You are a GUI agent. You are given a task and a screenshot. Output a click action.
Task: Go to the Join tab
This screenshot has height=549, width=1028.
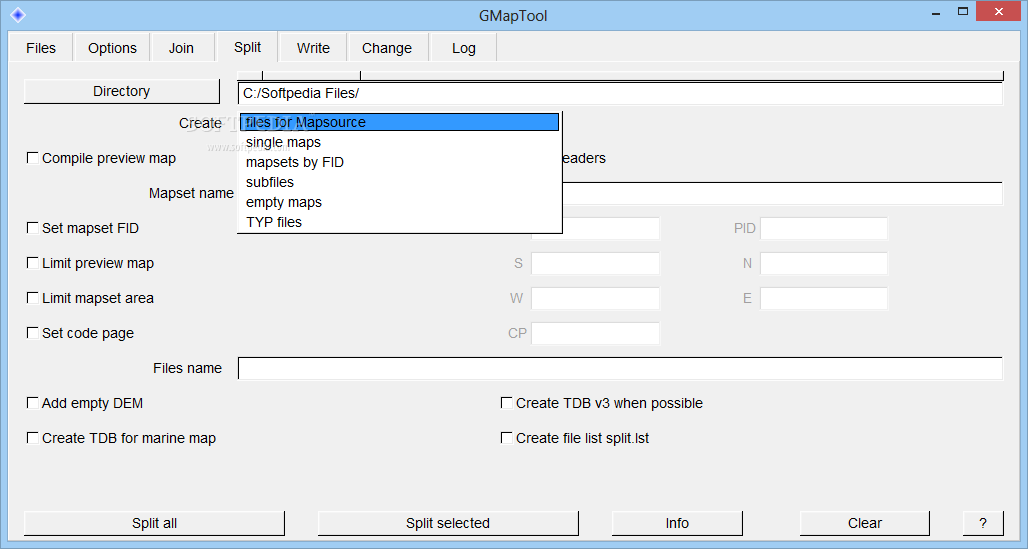pos(182,48)
